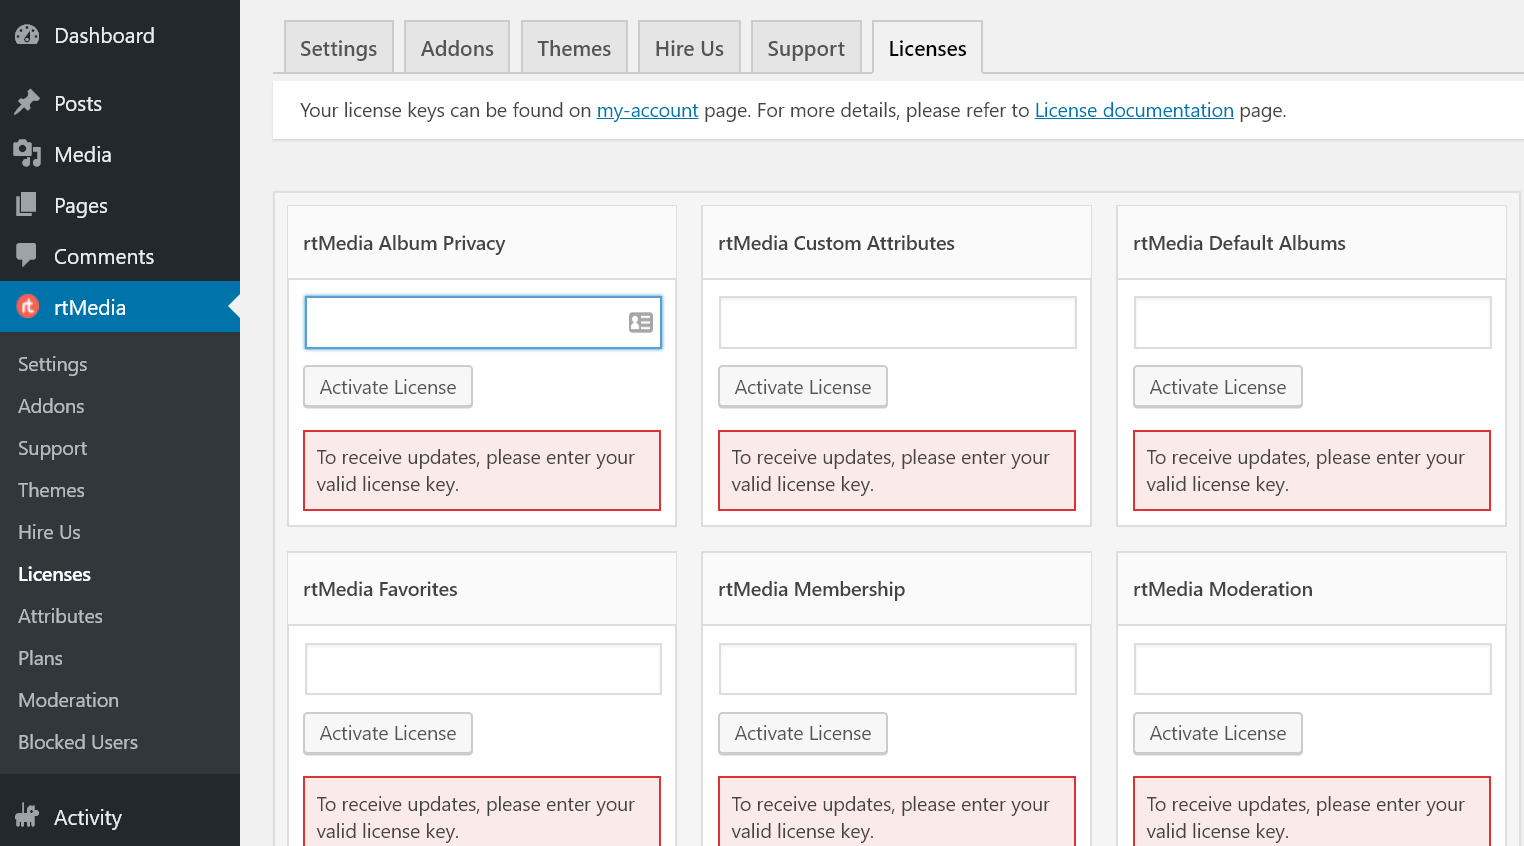Screen dimensions: 1524x846
Task: Select the Hire Us tab
Action: (688, 47)
